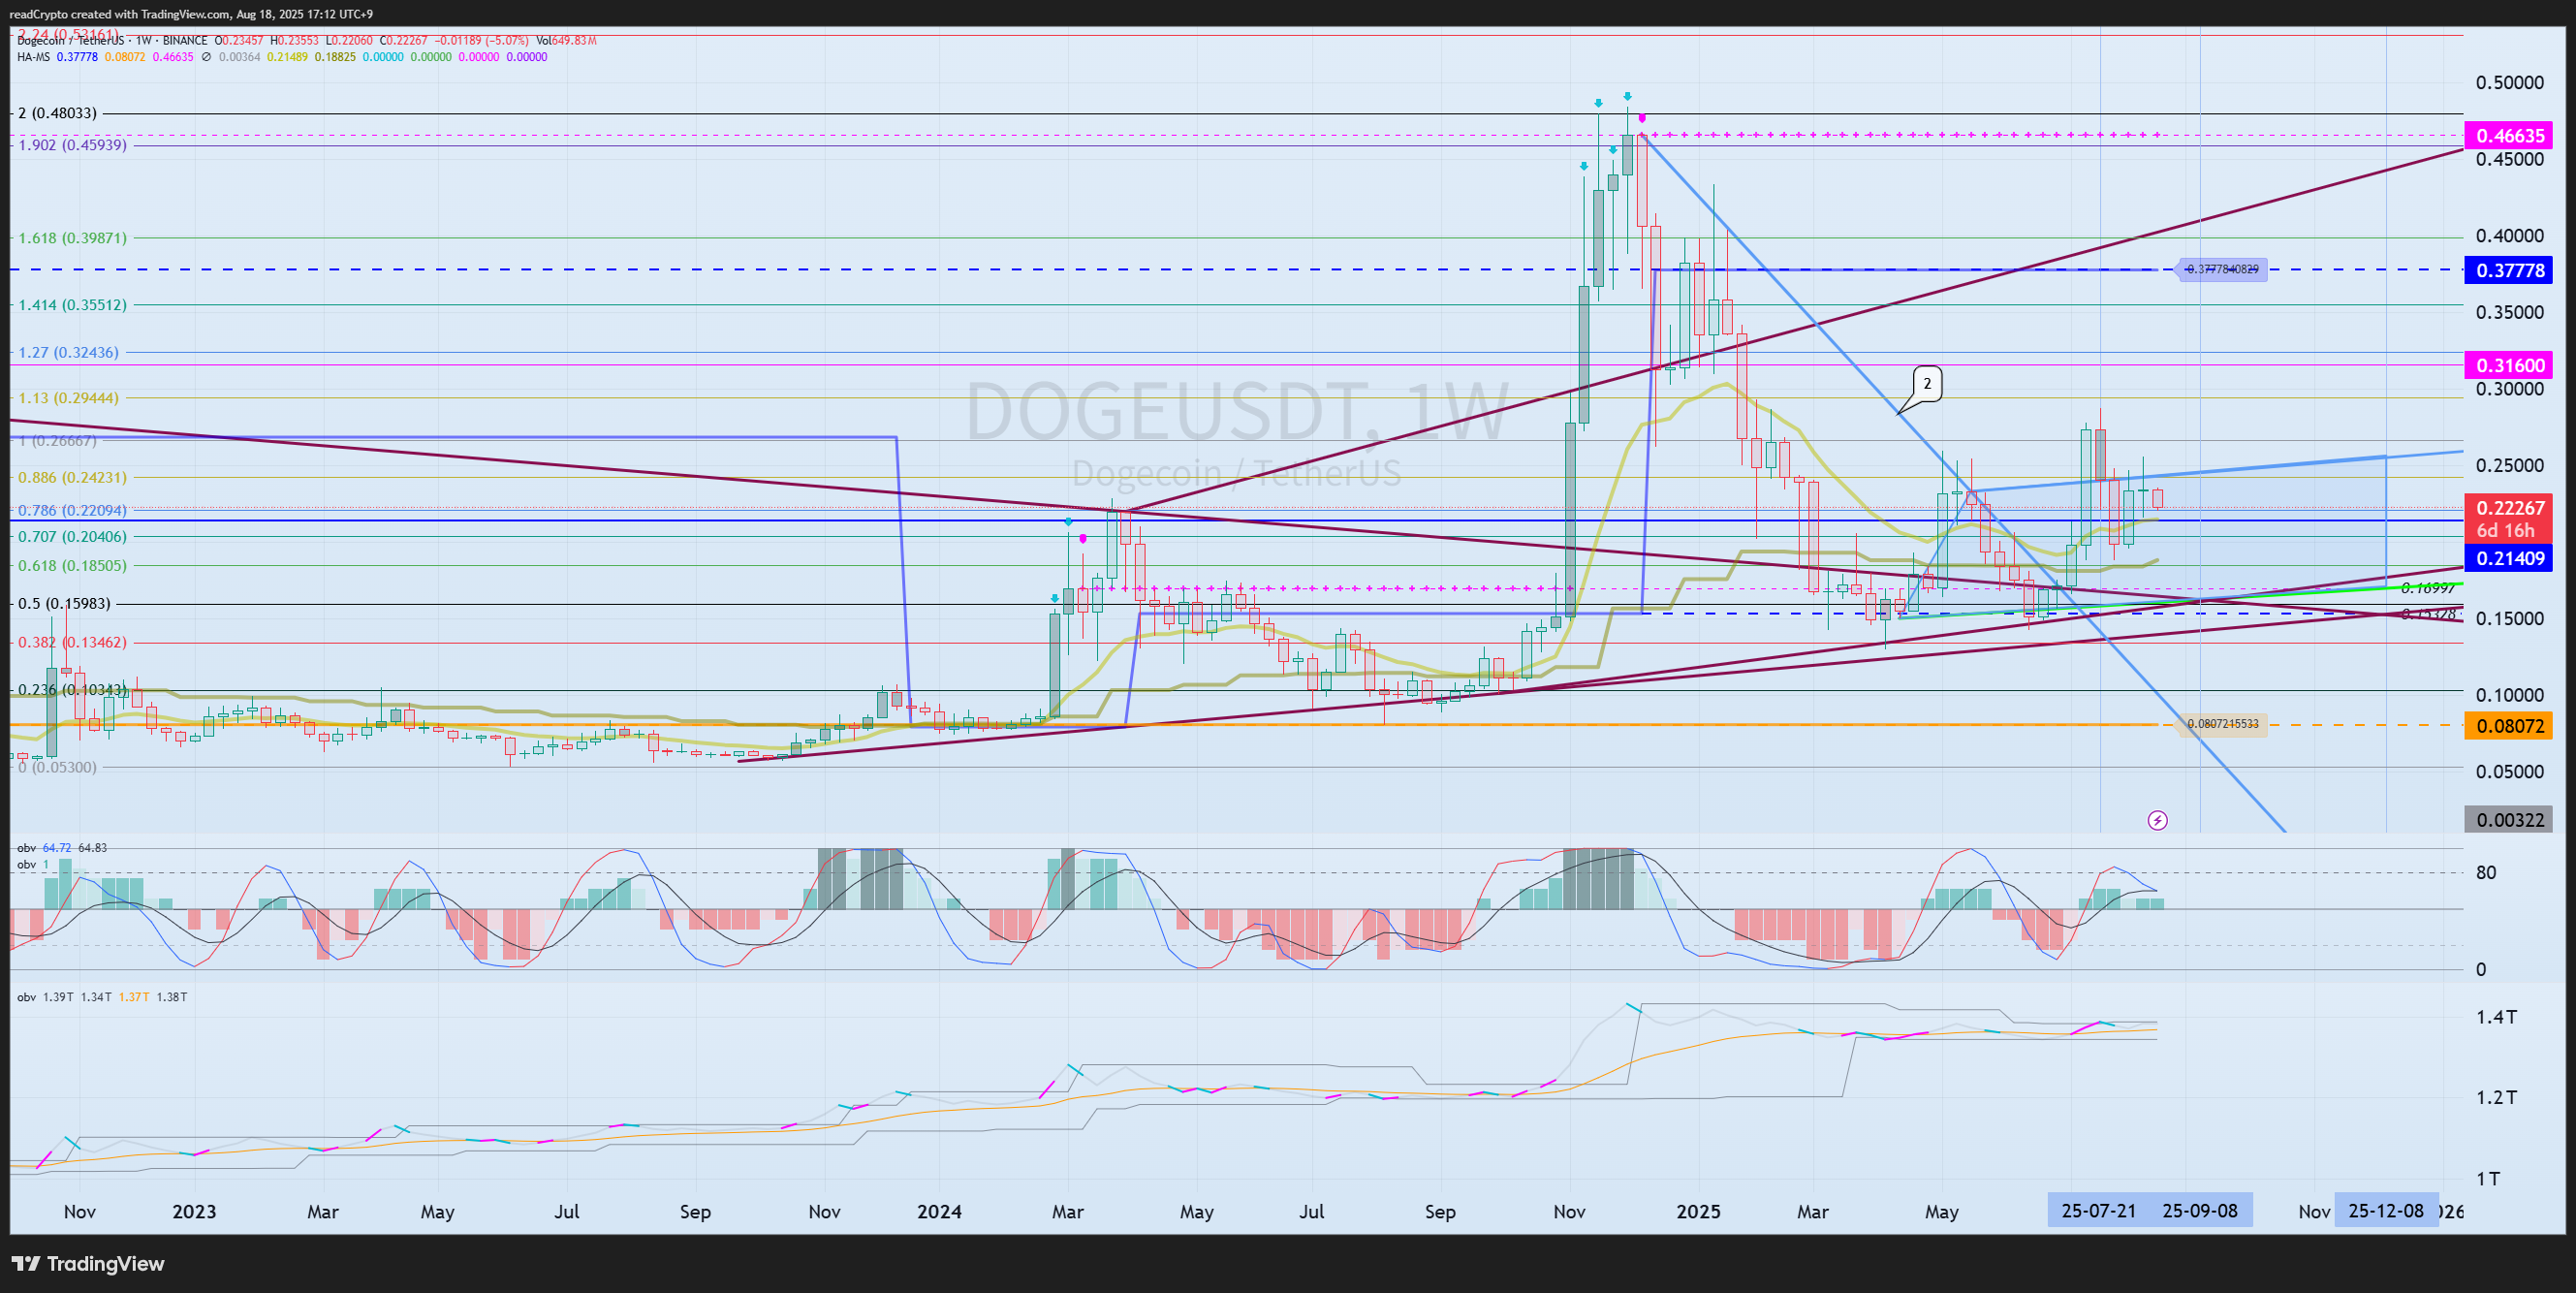Click the blue 0.21409 price label

(2510, 558)
